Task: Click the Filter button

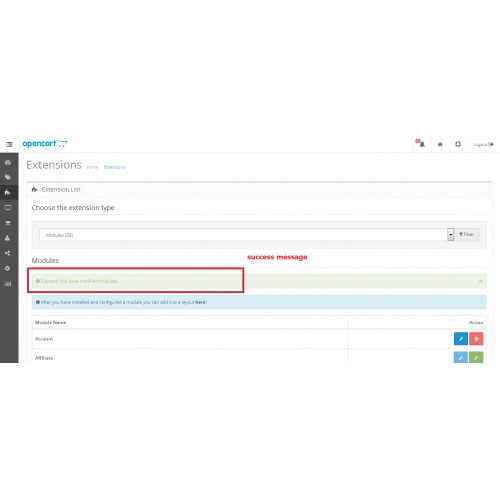Action: (467, 234)
